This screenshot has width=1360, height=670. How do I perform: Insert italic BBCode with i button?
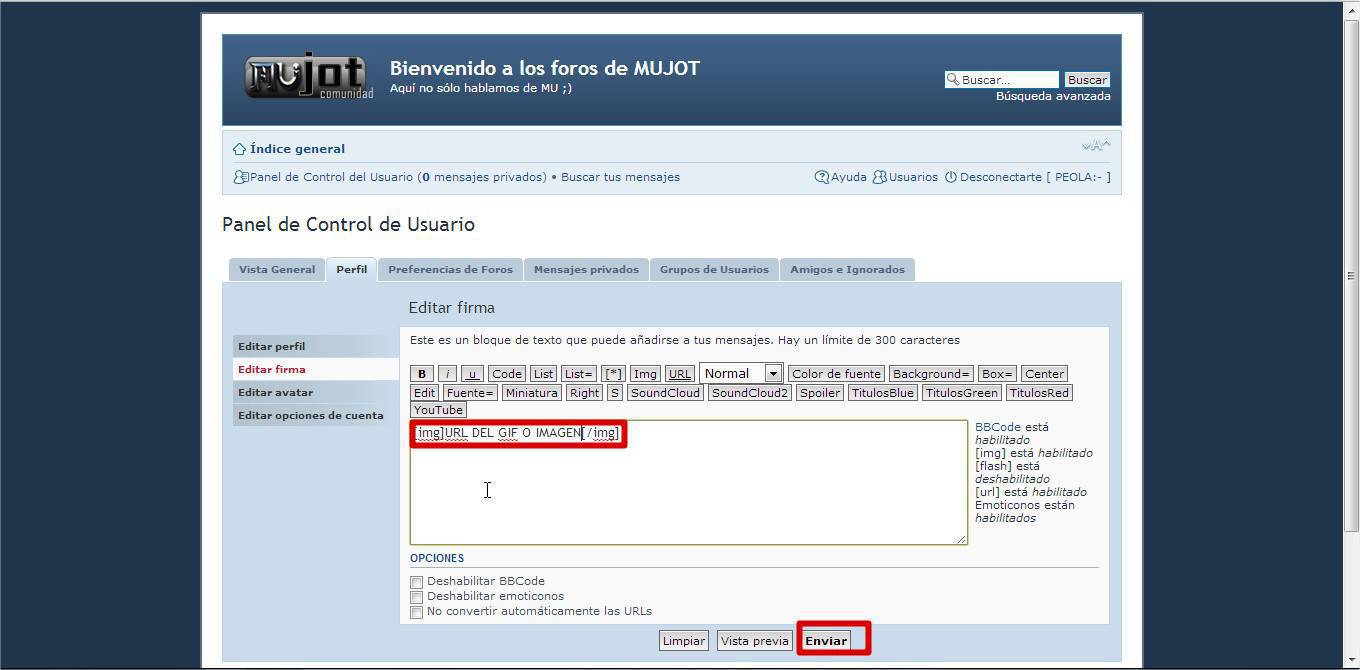(x=448, y=374)
